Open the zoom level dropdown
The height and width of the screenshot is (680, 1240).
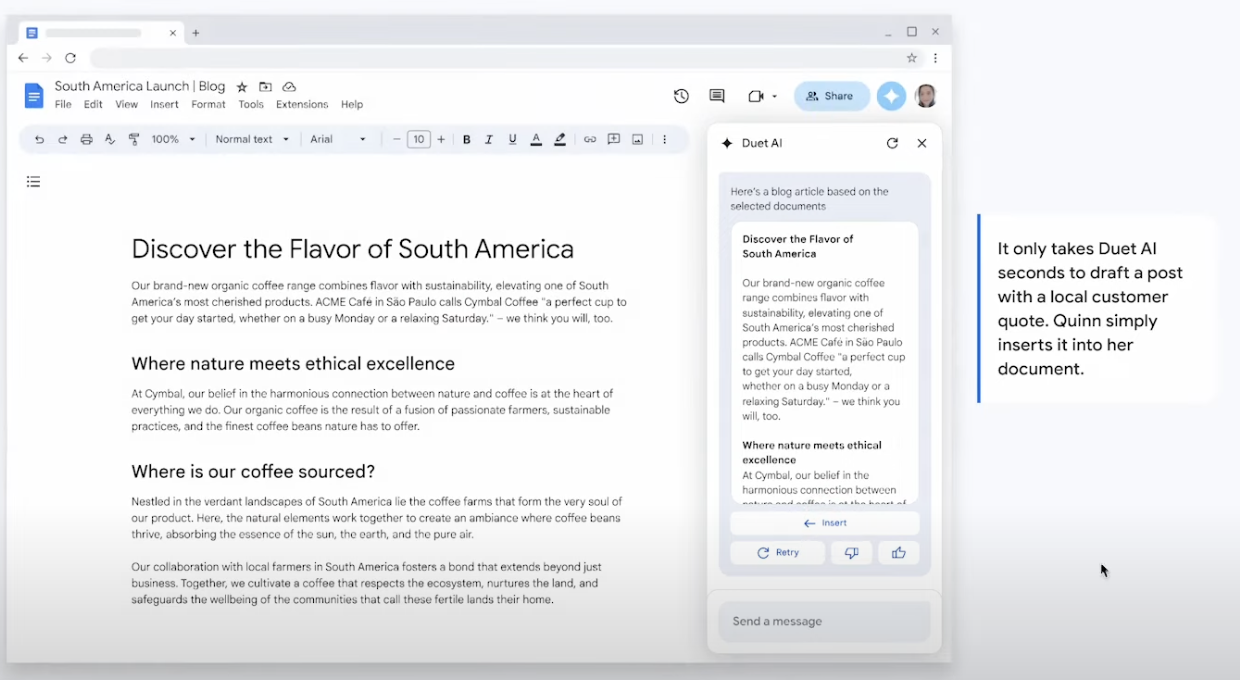coord(174,139)
